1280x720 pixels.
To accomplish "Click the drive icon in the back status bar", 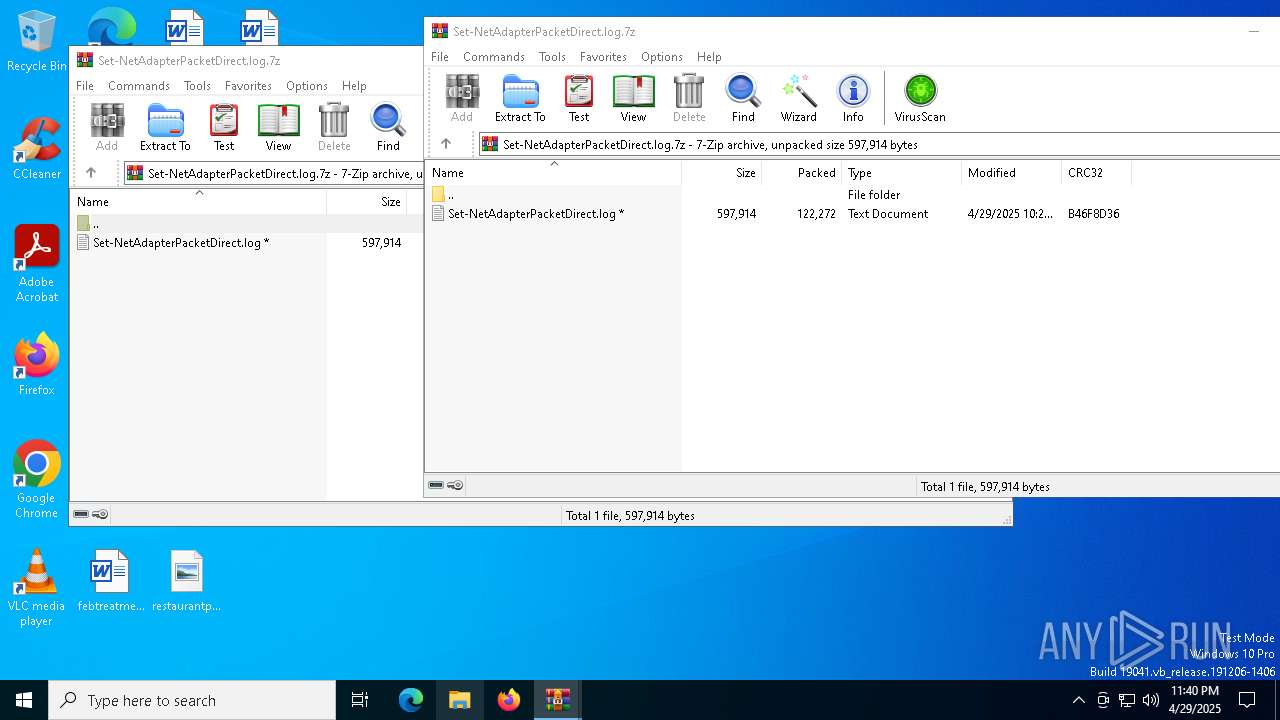I will tap(81, 514).
